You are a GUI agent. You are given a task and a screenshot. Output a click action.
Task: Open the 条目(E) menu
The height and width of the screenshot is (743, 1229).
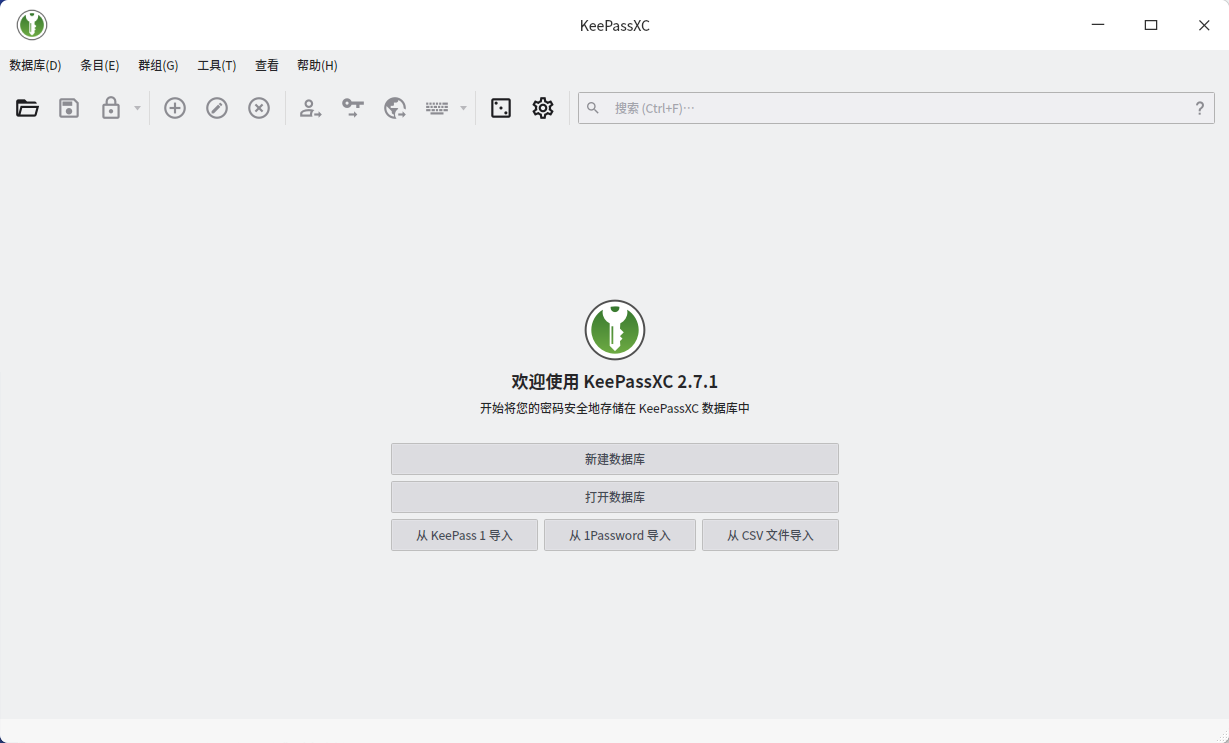[x=99, y=66]
